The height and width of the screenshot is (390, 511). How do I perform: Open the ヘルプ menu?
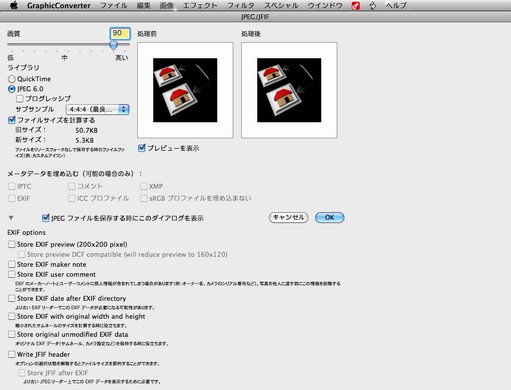pyautogui.click(x=396, y=6)
